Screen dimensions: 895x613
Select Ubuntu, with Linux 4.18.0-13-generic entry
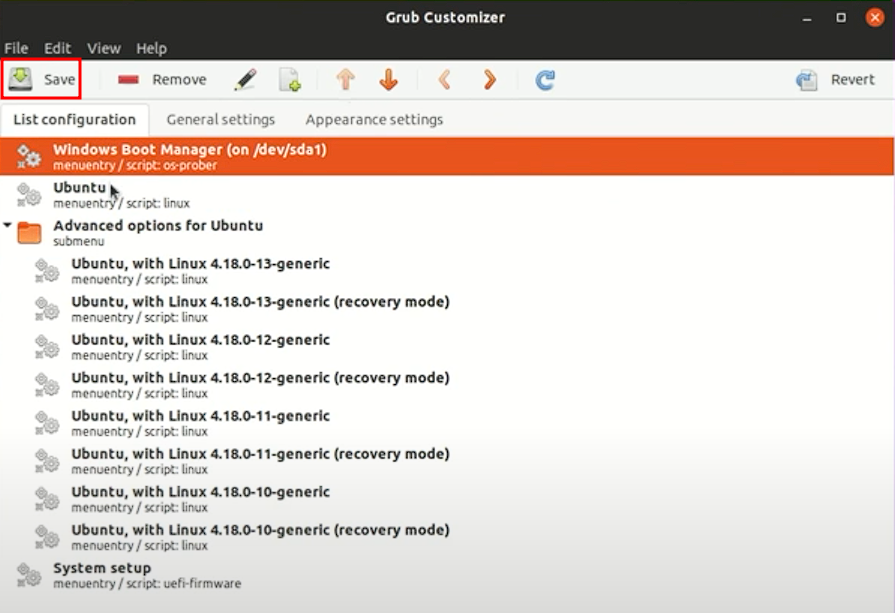tap(447, 271)
